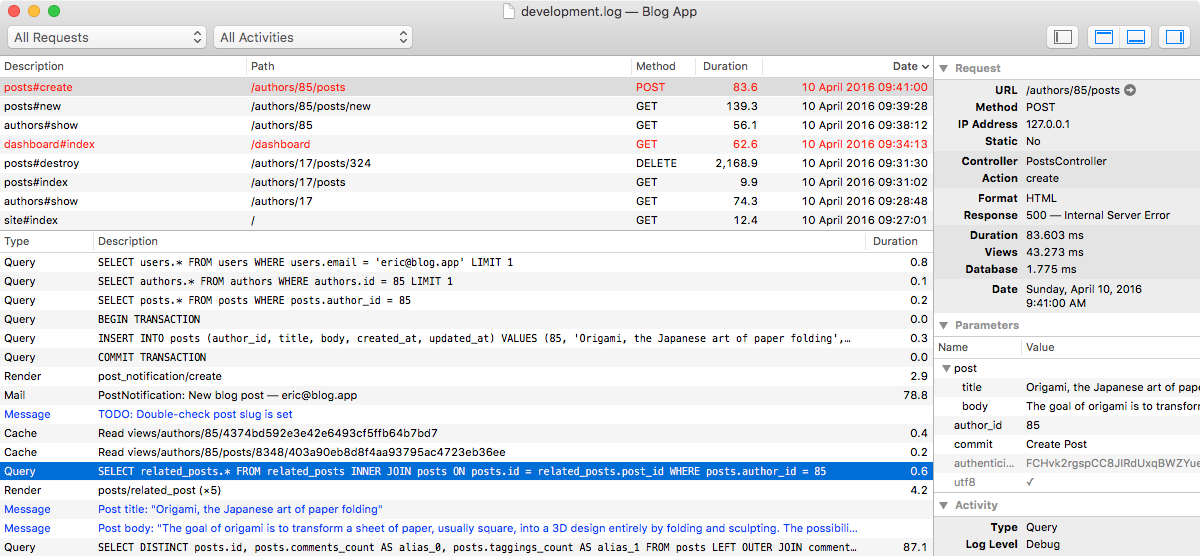Screen dimensions: 1200x556
Task: Select the utf8 parameter row
Action: pyautogui.click(x=1067, y=482)
